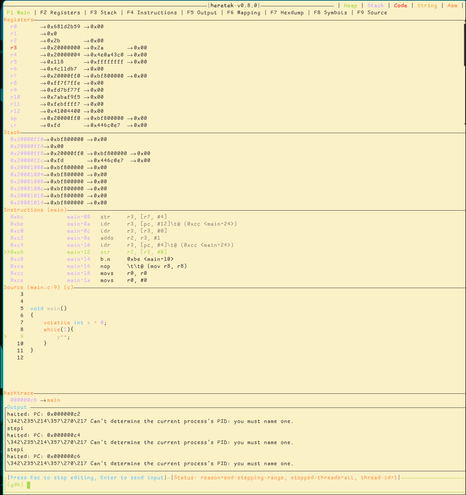This screenshot has height=495, width=466.
Task: Click the movs r0, #0 instruction
Action: point(123,280)
